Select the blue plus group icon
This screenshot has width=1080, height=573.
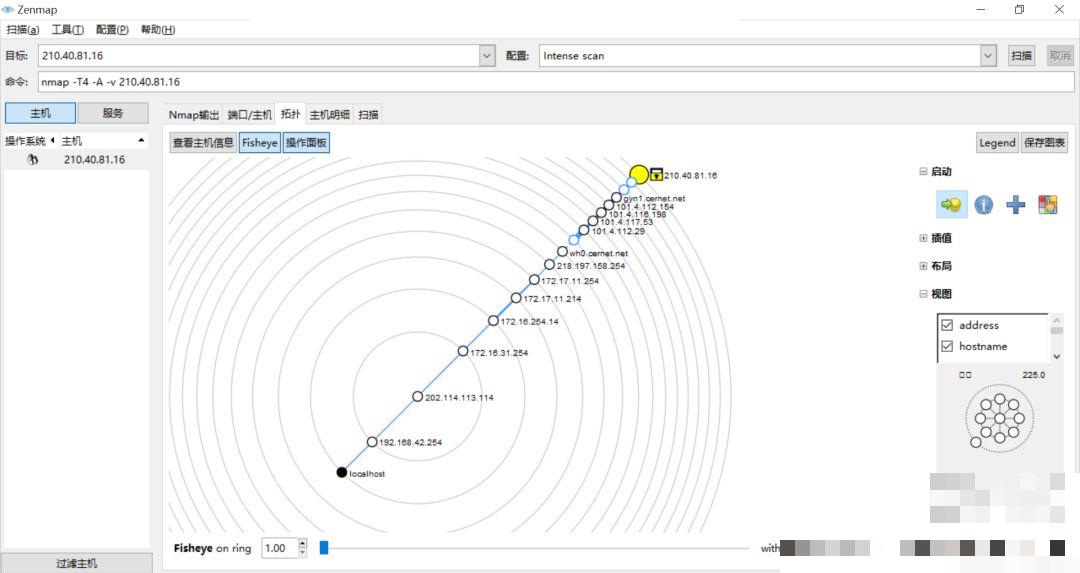(x=1015, y=205)
